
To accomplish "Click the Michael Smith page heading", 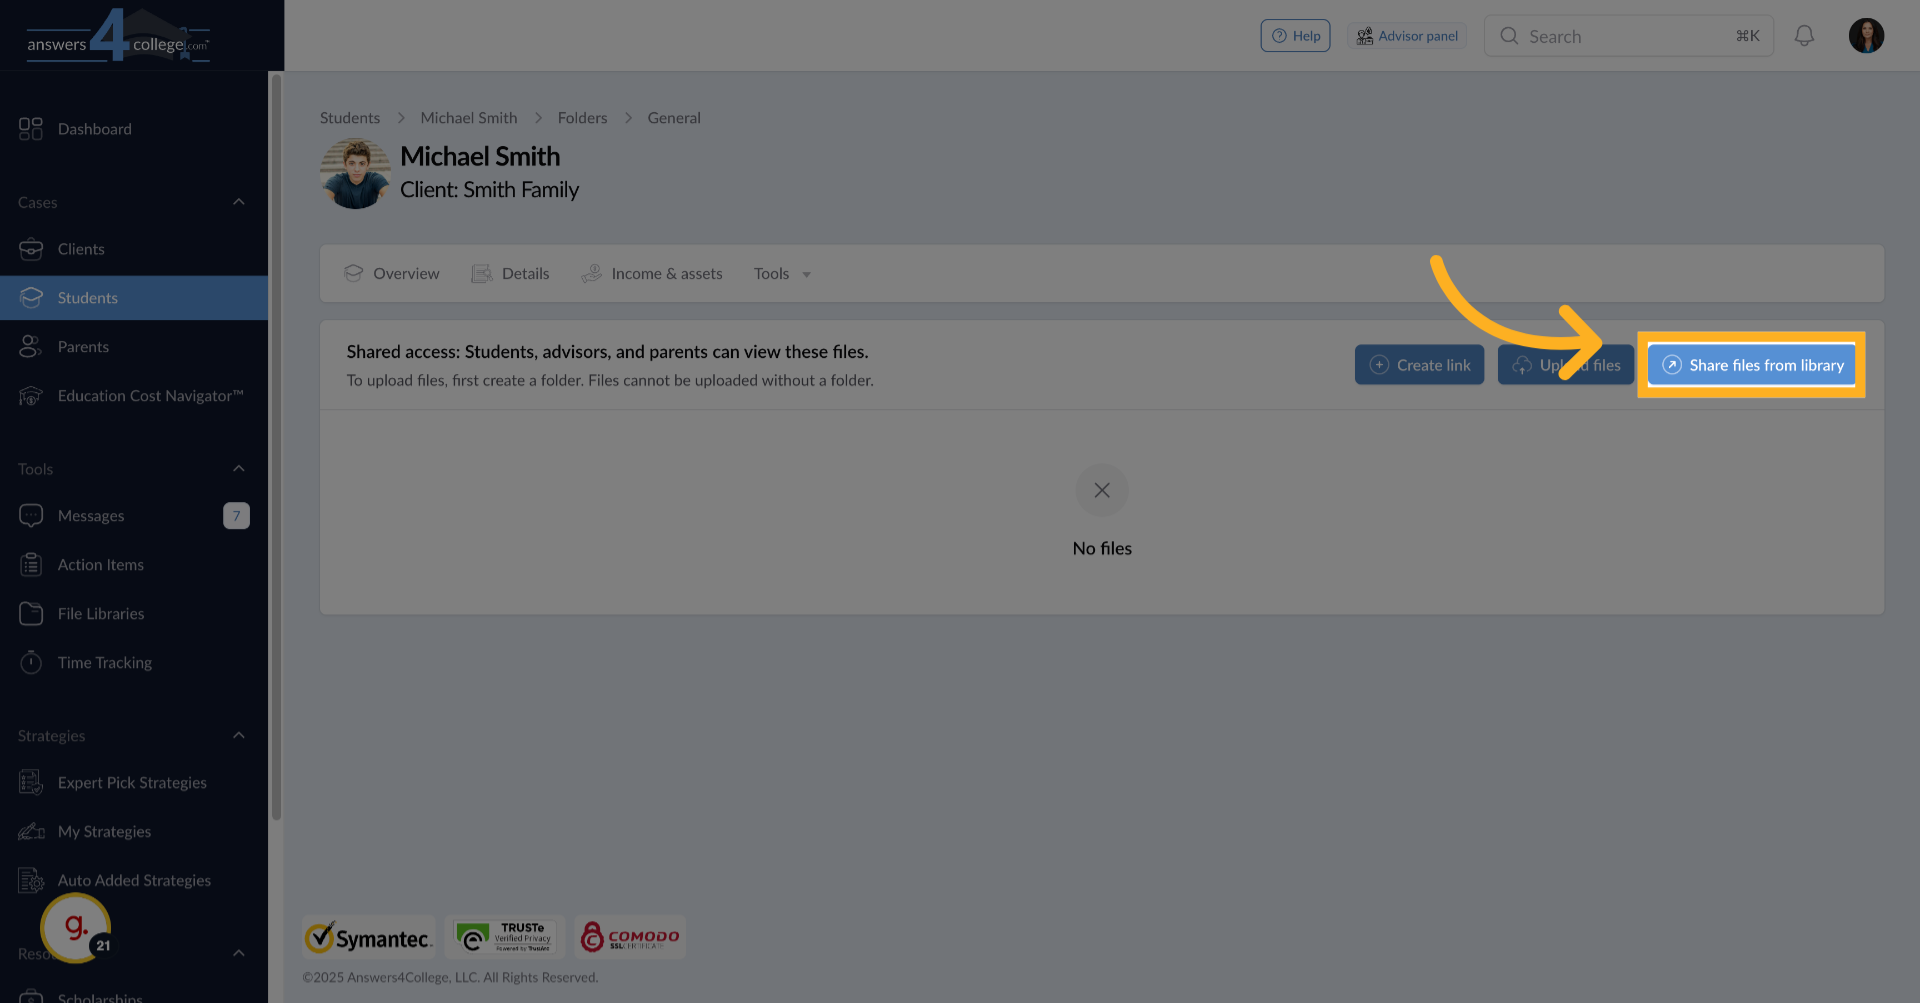I will tap(480, 156).
